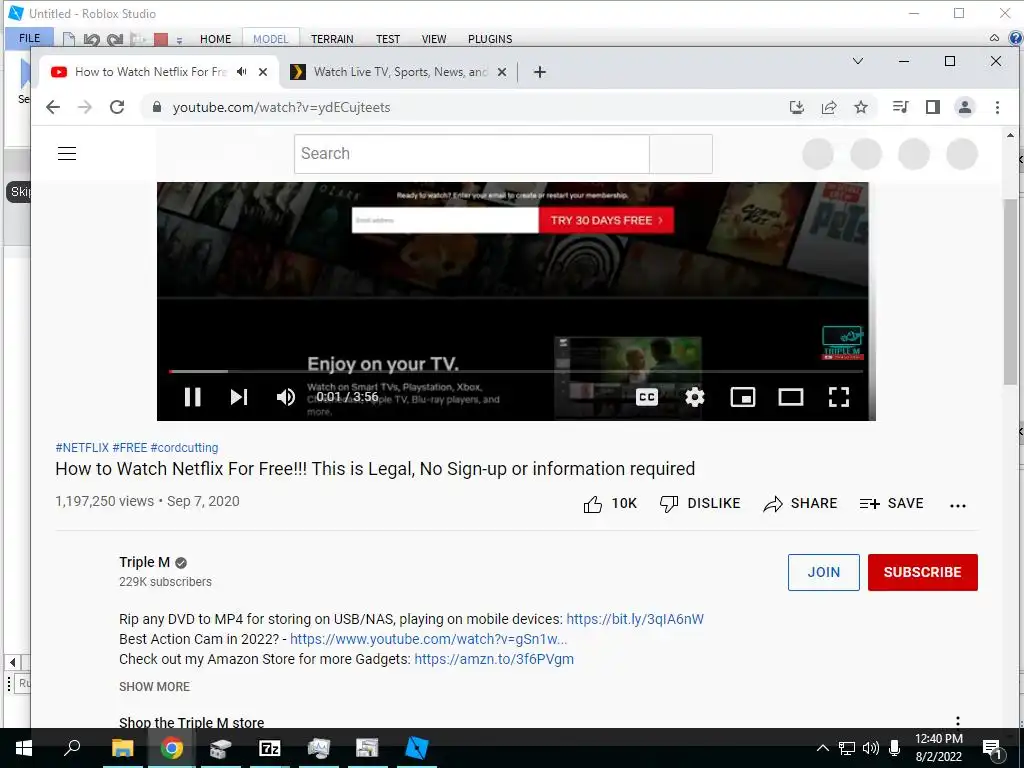Bookmark this page star

pyautogui.click(x=861, y=107)
